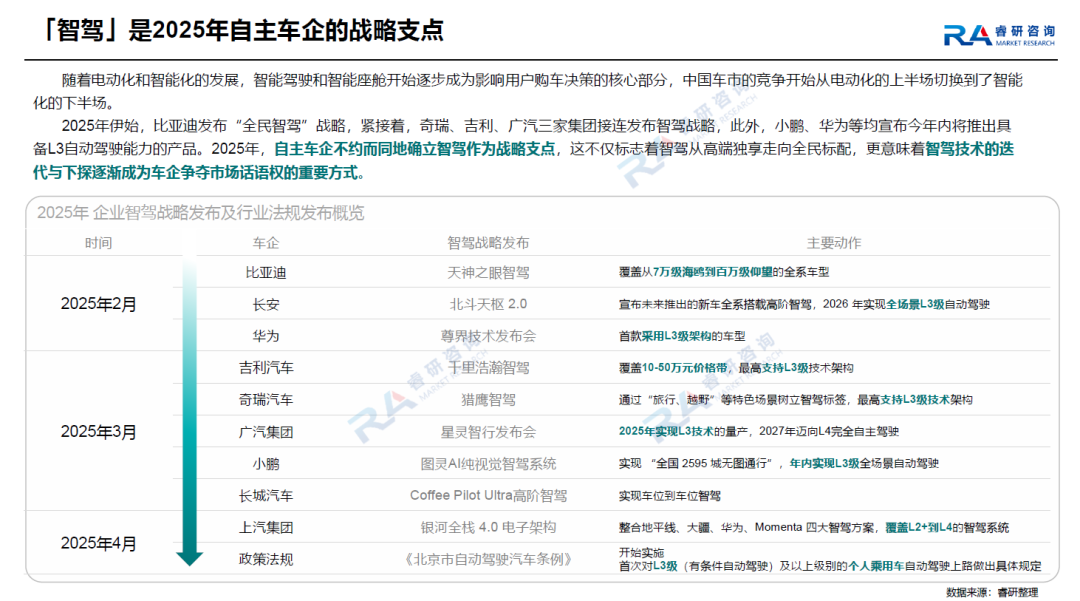Click the RA 睿研咨询 logo
Image resolution: width=1080 pixels, height=601 pixels.
click(999, 34)
